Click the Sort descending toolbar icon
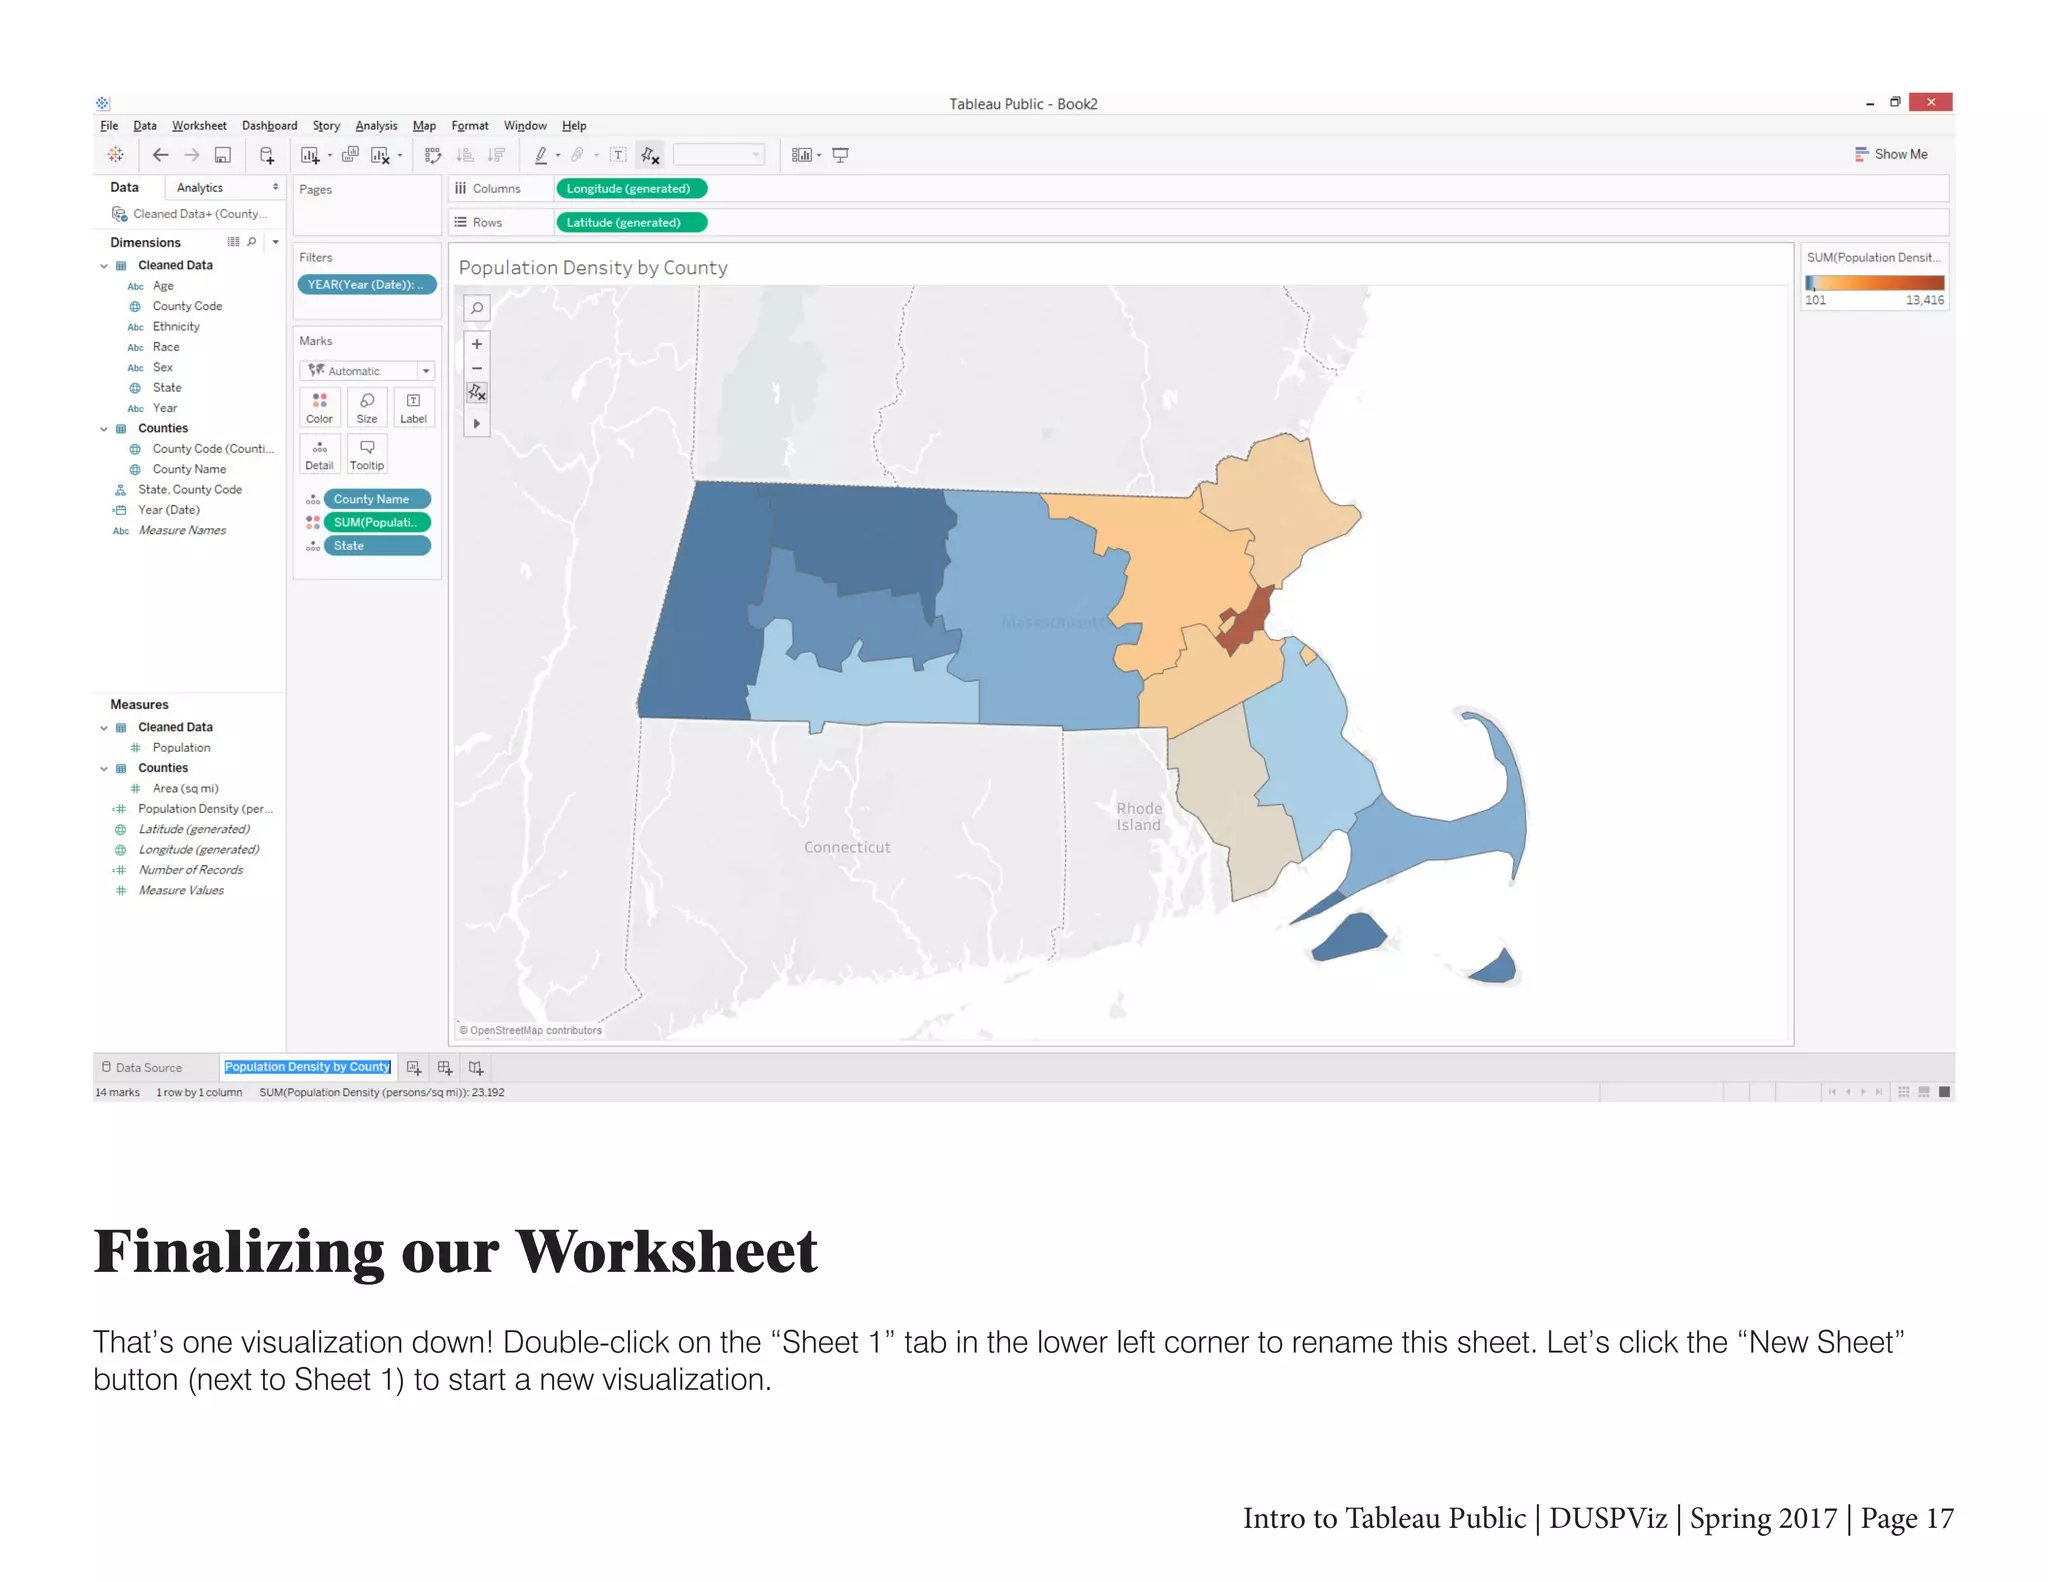Image resolution: width=2048 pixels, height=1582 pixels. (x=496, y=155)
